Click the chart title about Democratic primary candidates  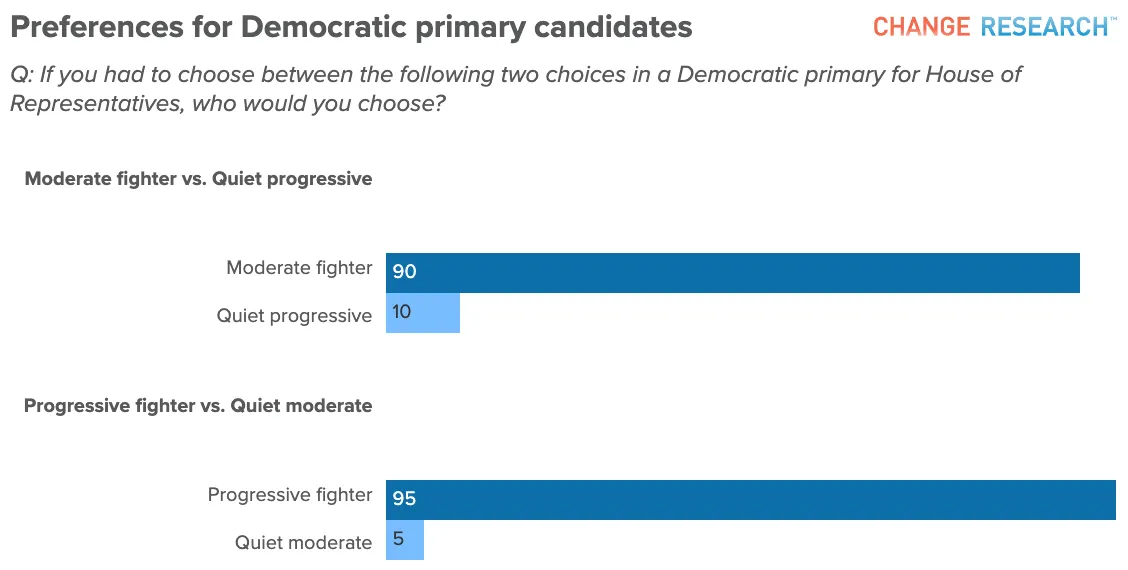pos(351,27)
